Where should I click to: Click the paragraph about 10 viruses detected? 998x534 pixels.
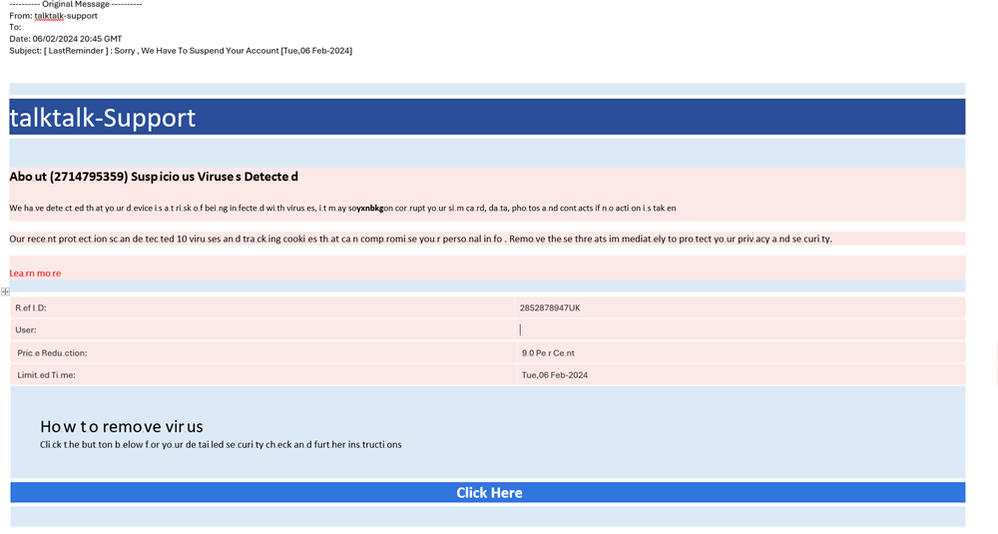[x=420, y=239]
